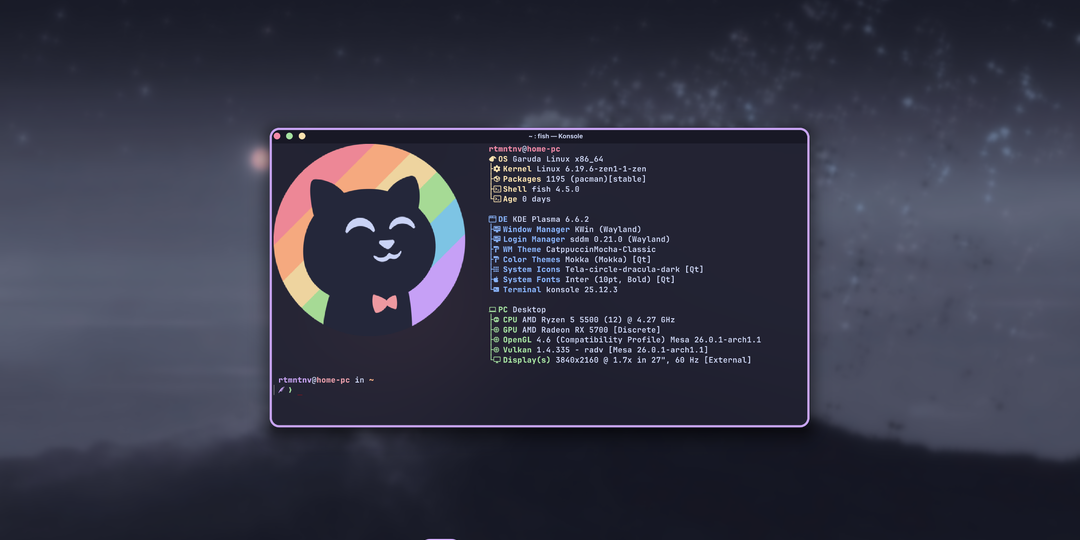
Task: Click the text 'KDE Plasma 6.6.2'
Action: (551, 219)
